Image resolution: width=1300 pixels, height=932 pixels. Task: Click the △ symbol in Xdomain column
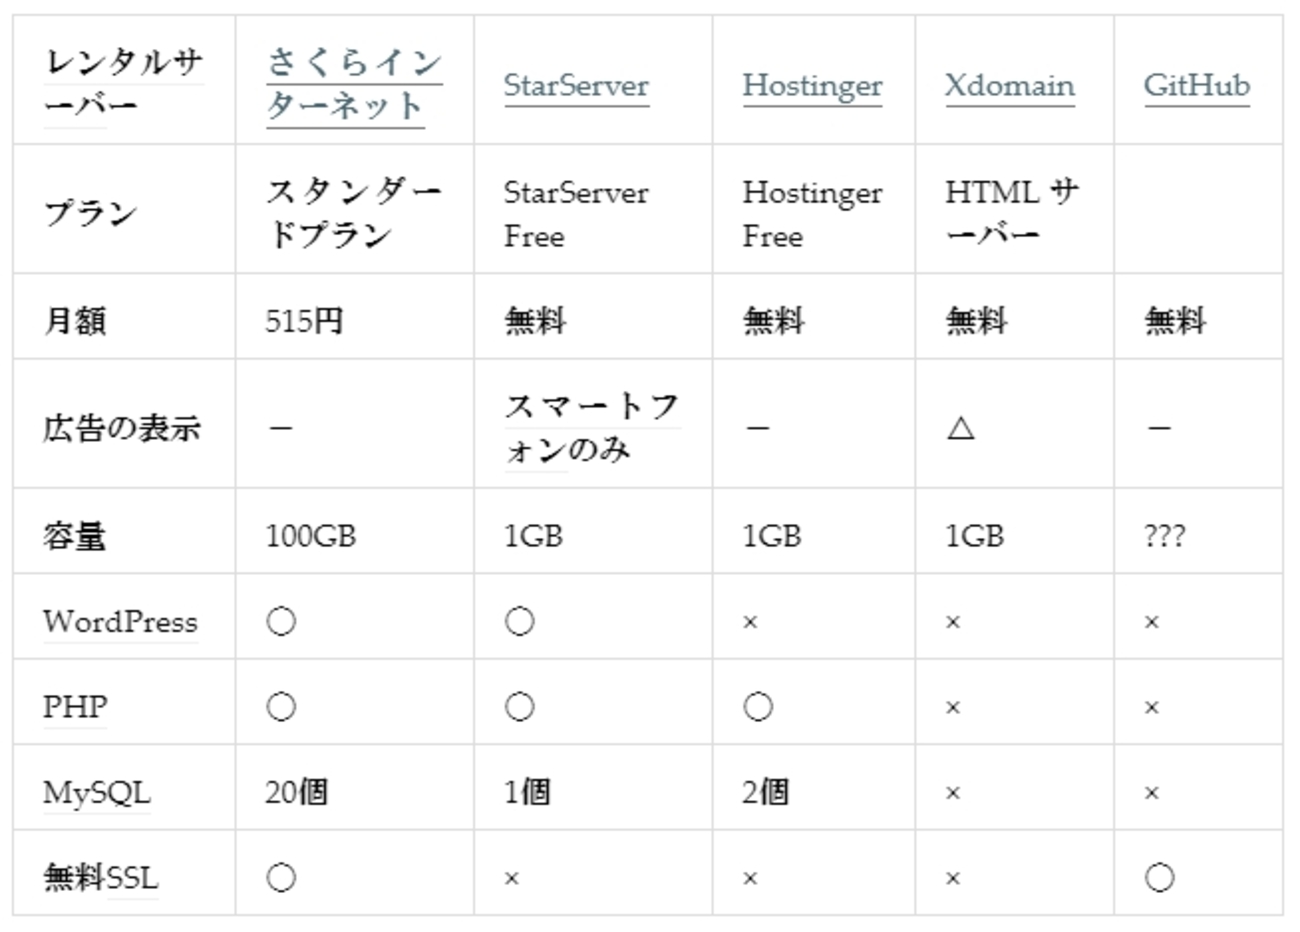coord(960,429)
